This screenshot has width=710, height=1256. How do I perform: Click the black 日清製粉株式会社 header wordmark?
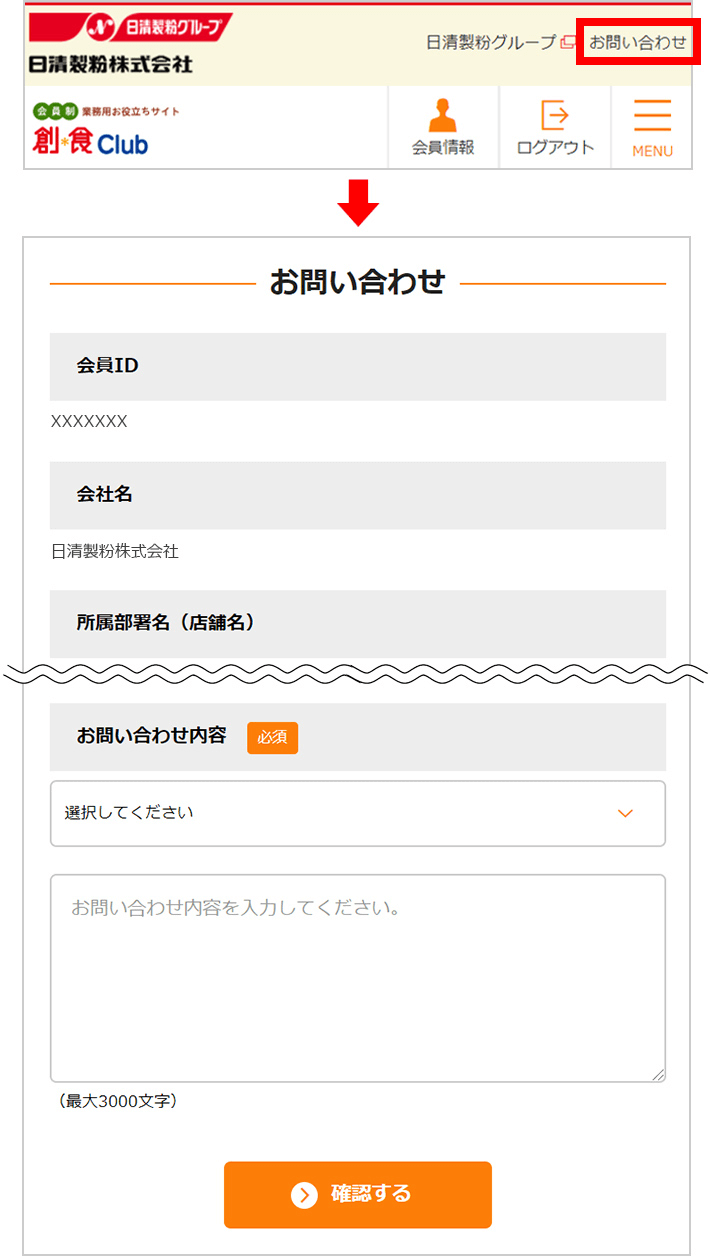(111, 64)
